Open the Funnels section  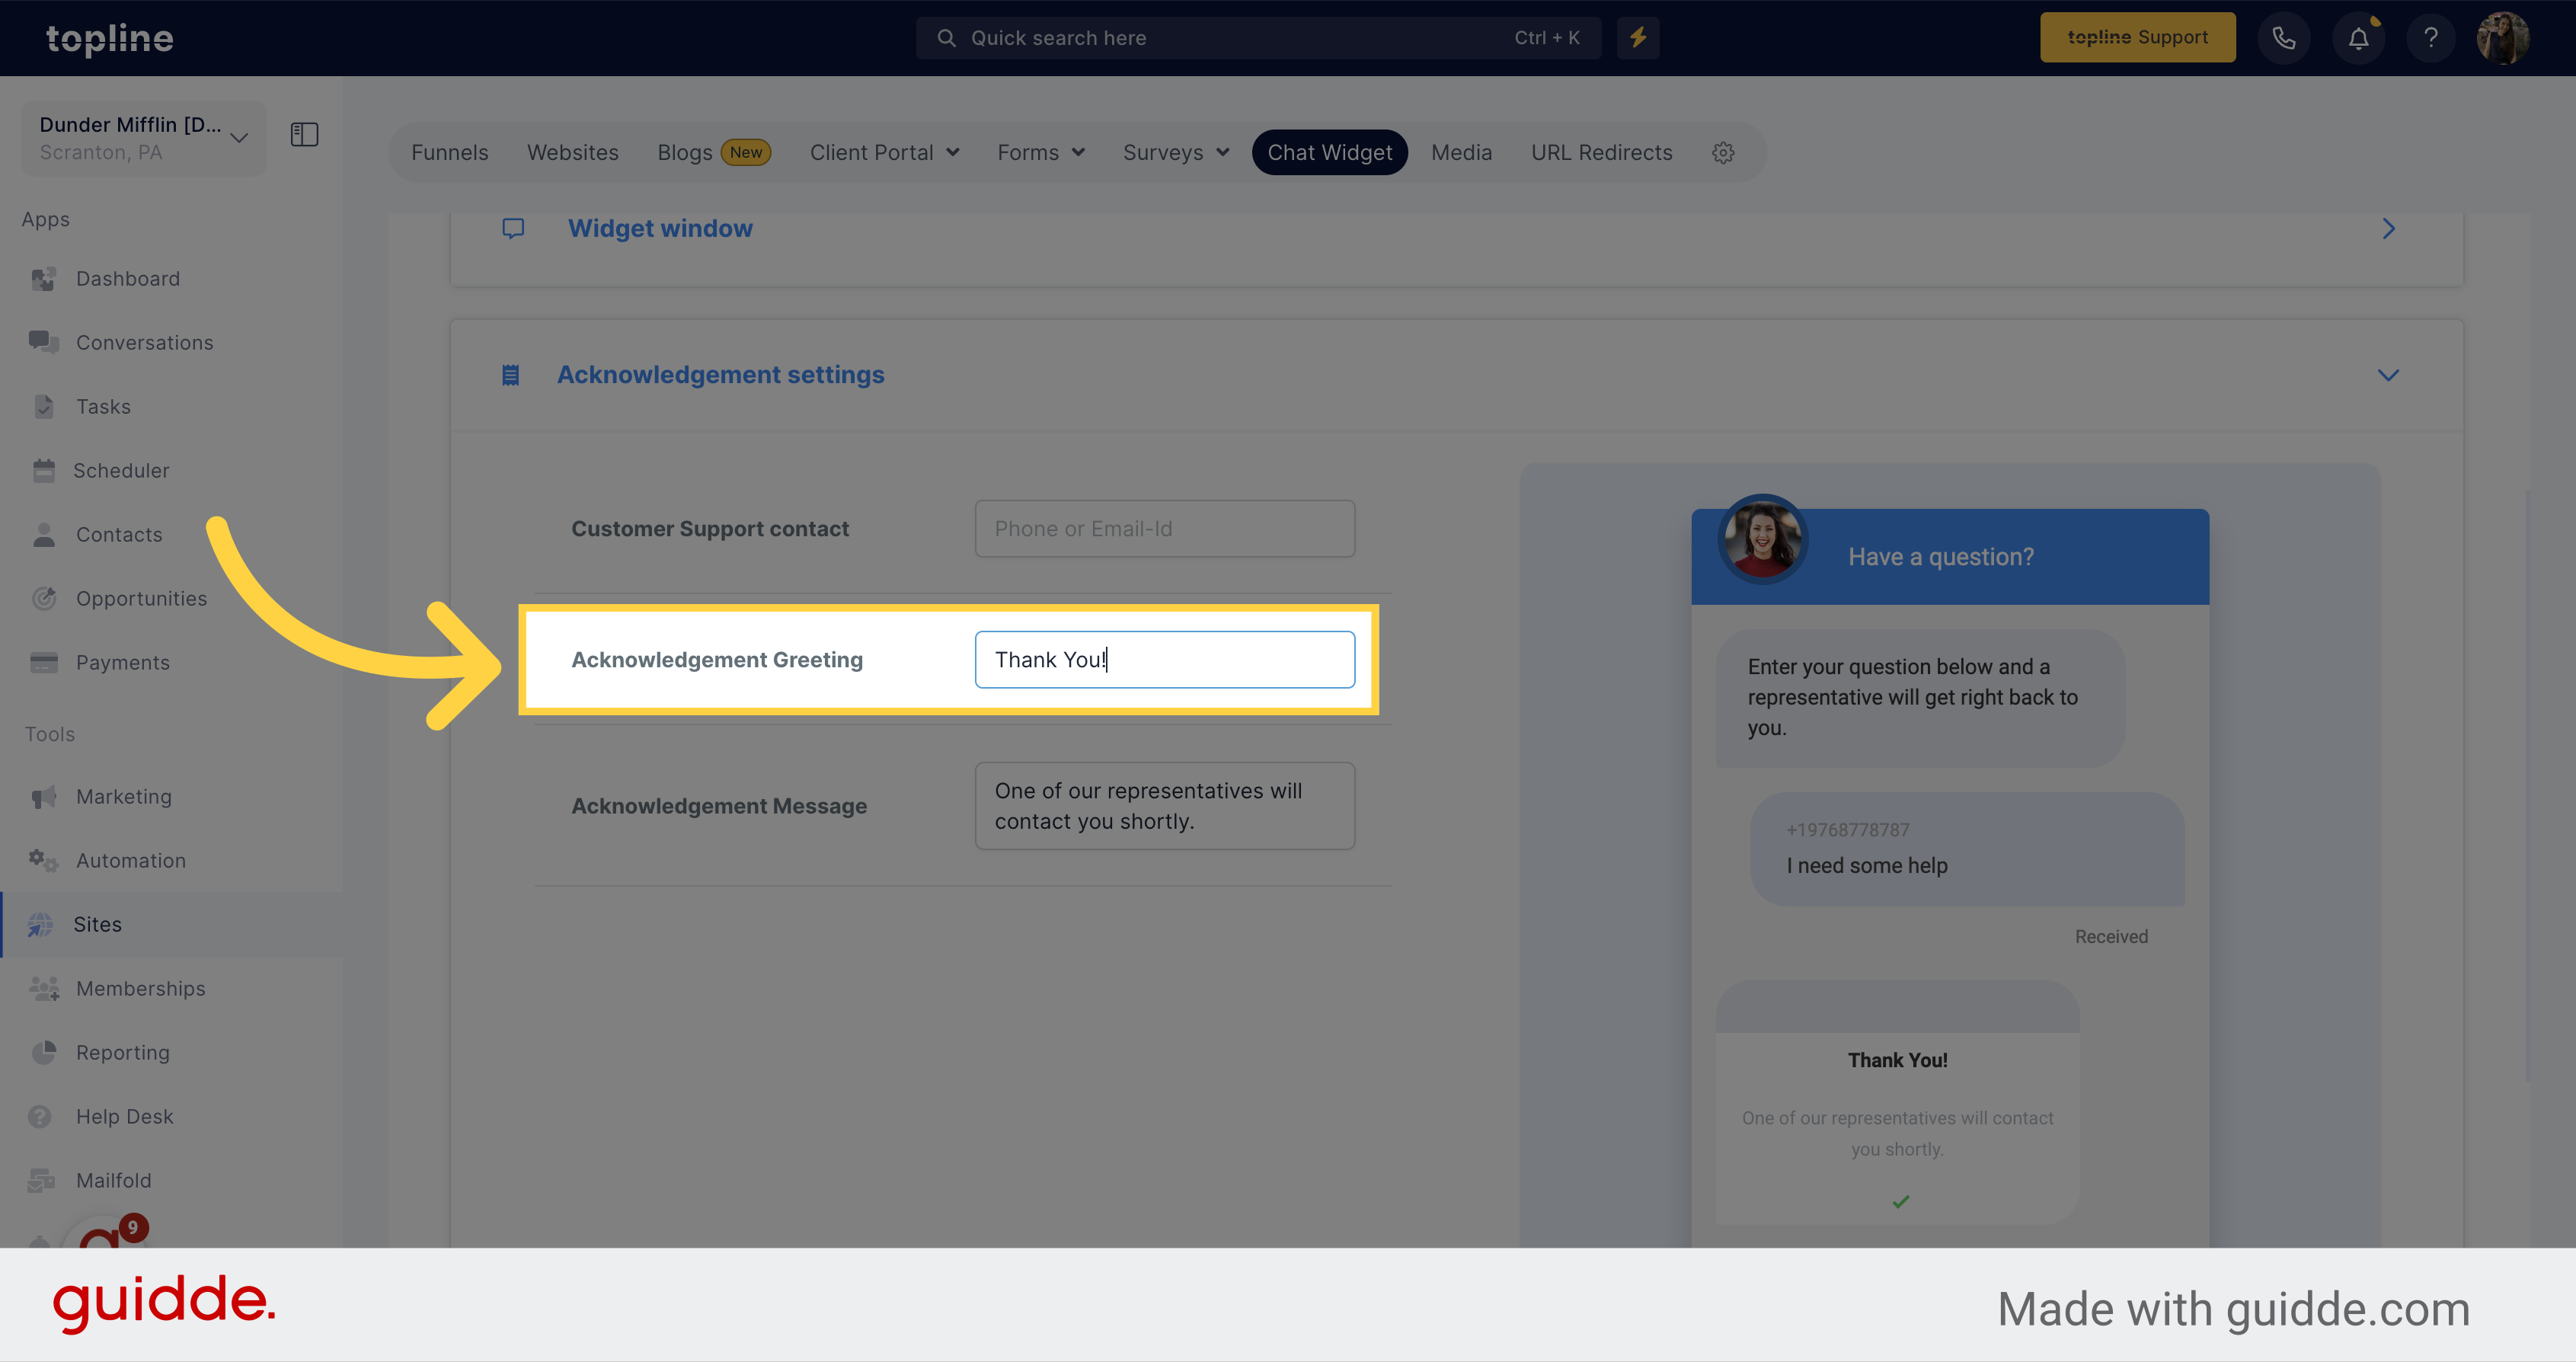click(x=450, y=153)
